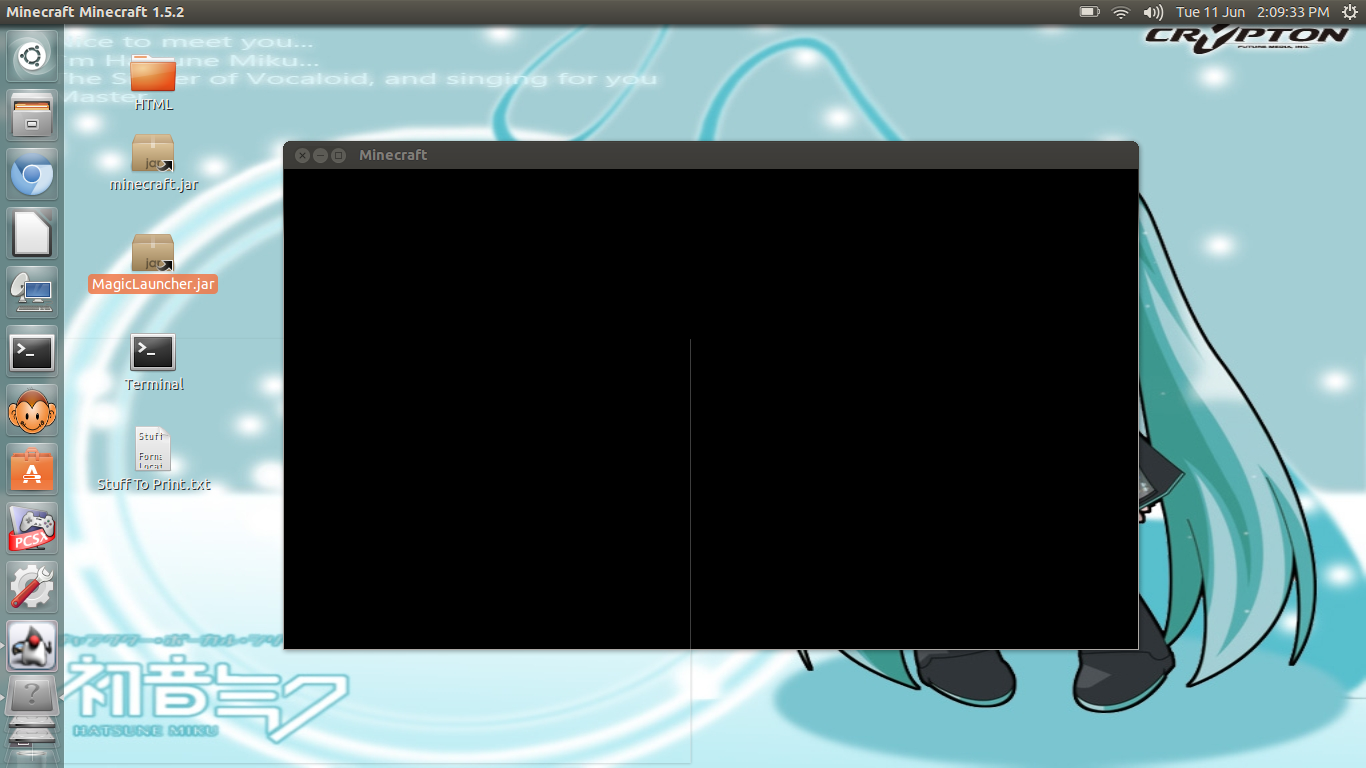
Task: Open the monkey face application in launcher
Action: [x=32, y=411]
